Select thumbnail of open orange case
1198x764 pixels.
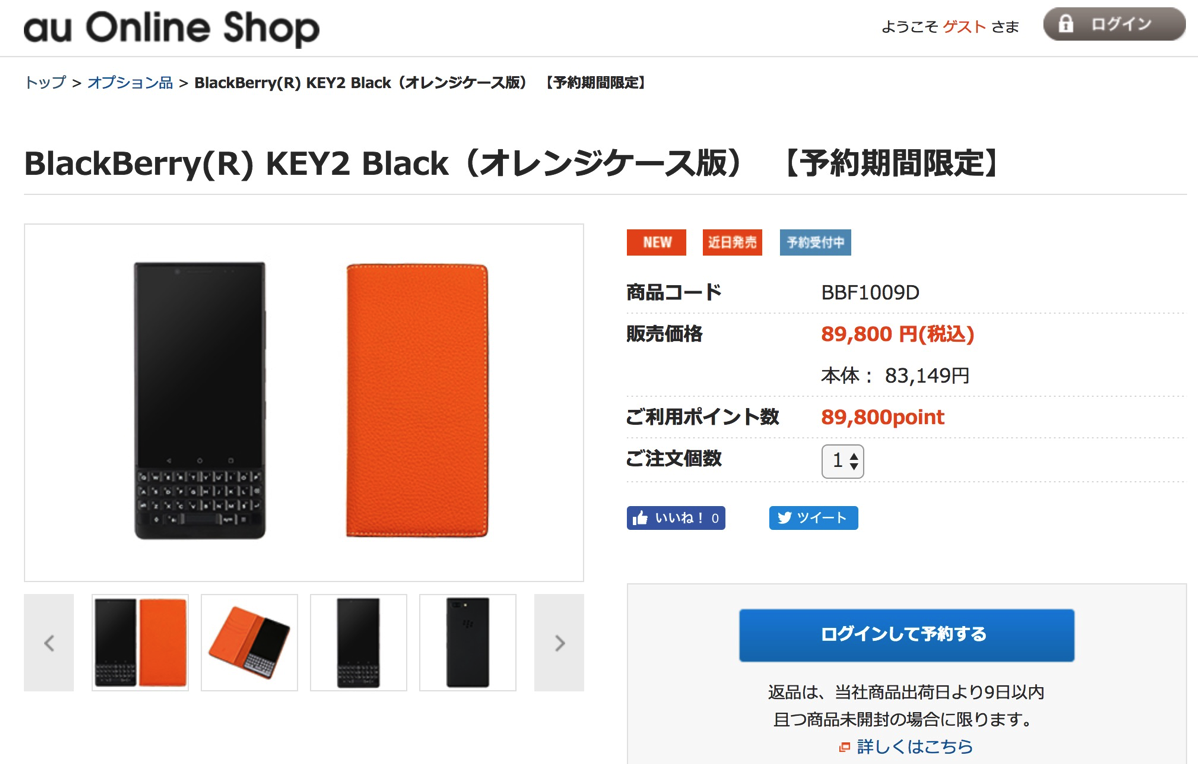[249, 643]
